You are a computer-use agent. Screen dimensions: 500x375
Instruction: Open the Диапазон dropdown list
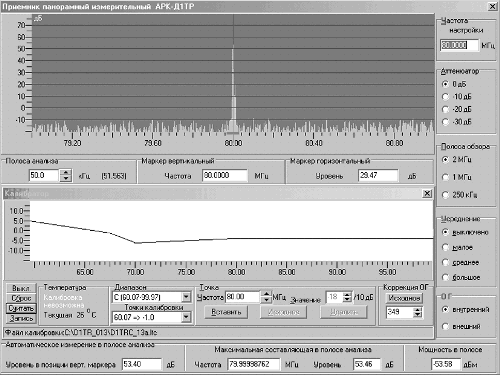pos(186,297)
